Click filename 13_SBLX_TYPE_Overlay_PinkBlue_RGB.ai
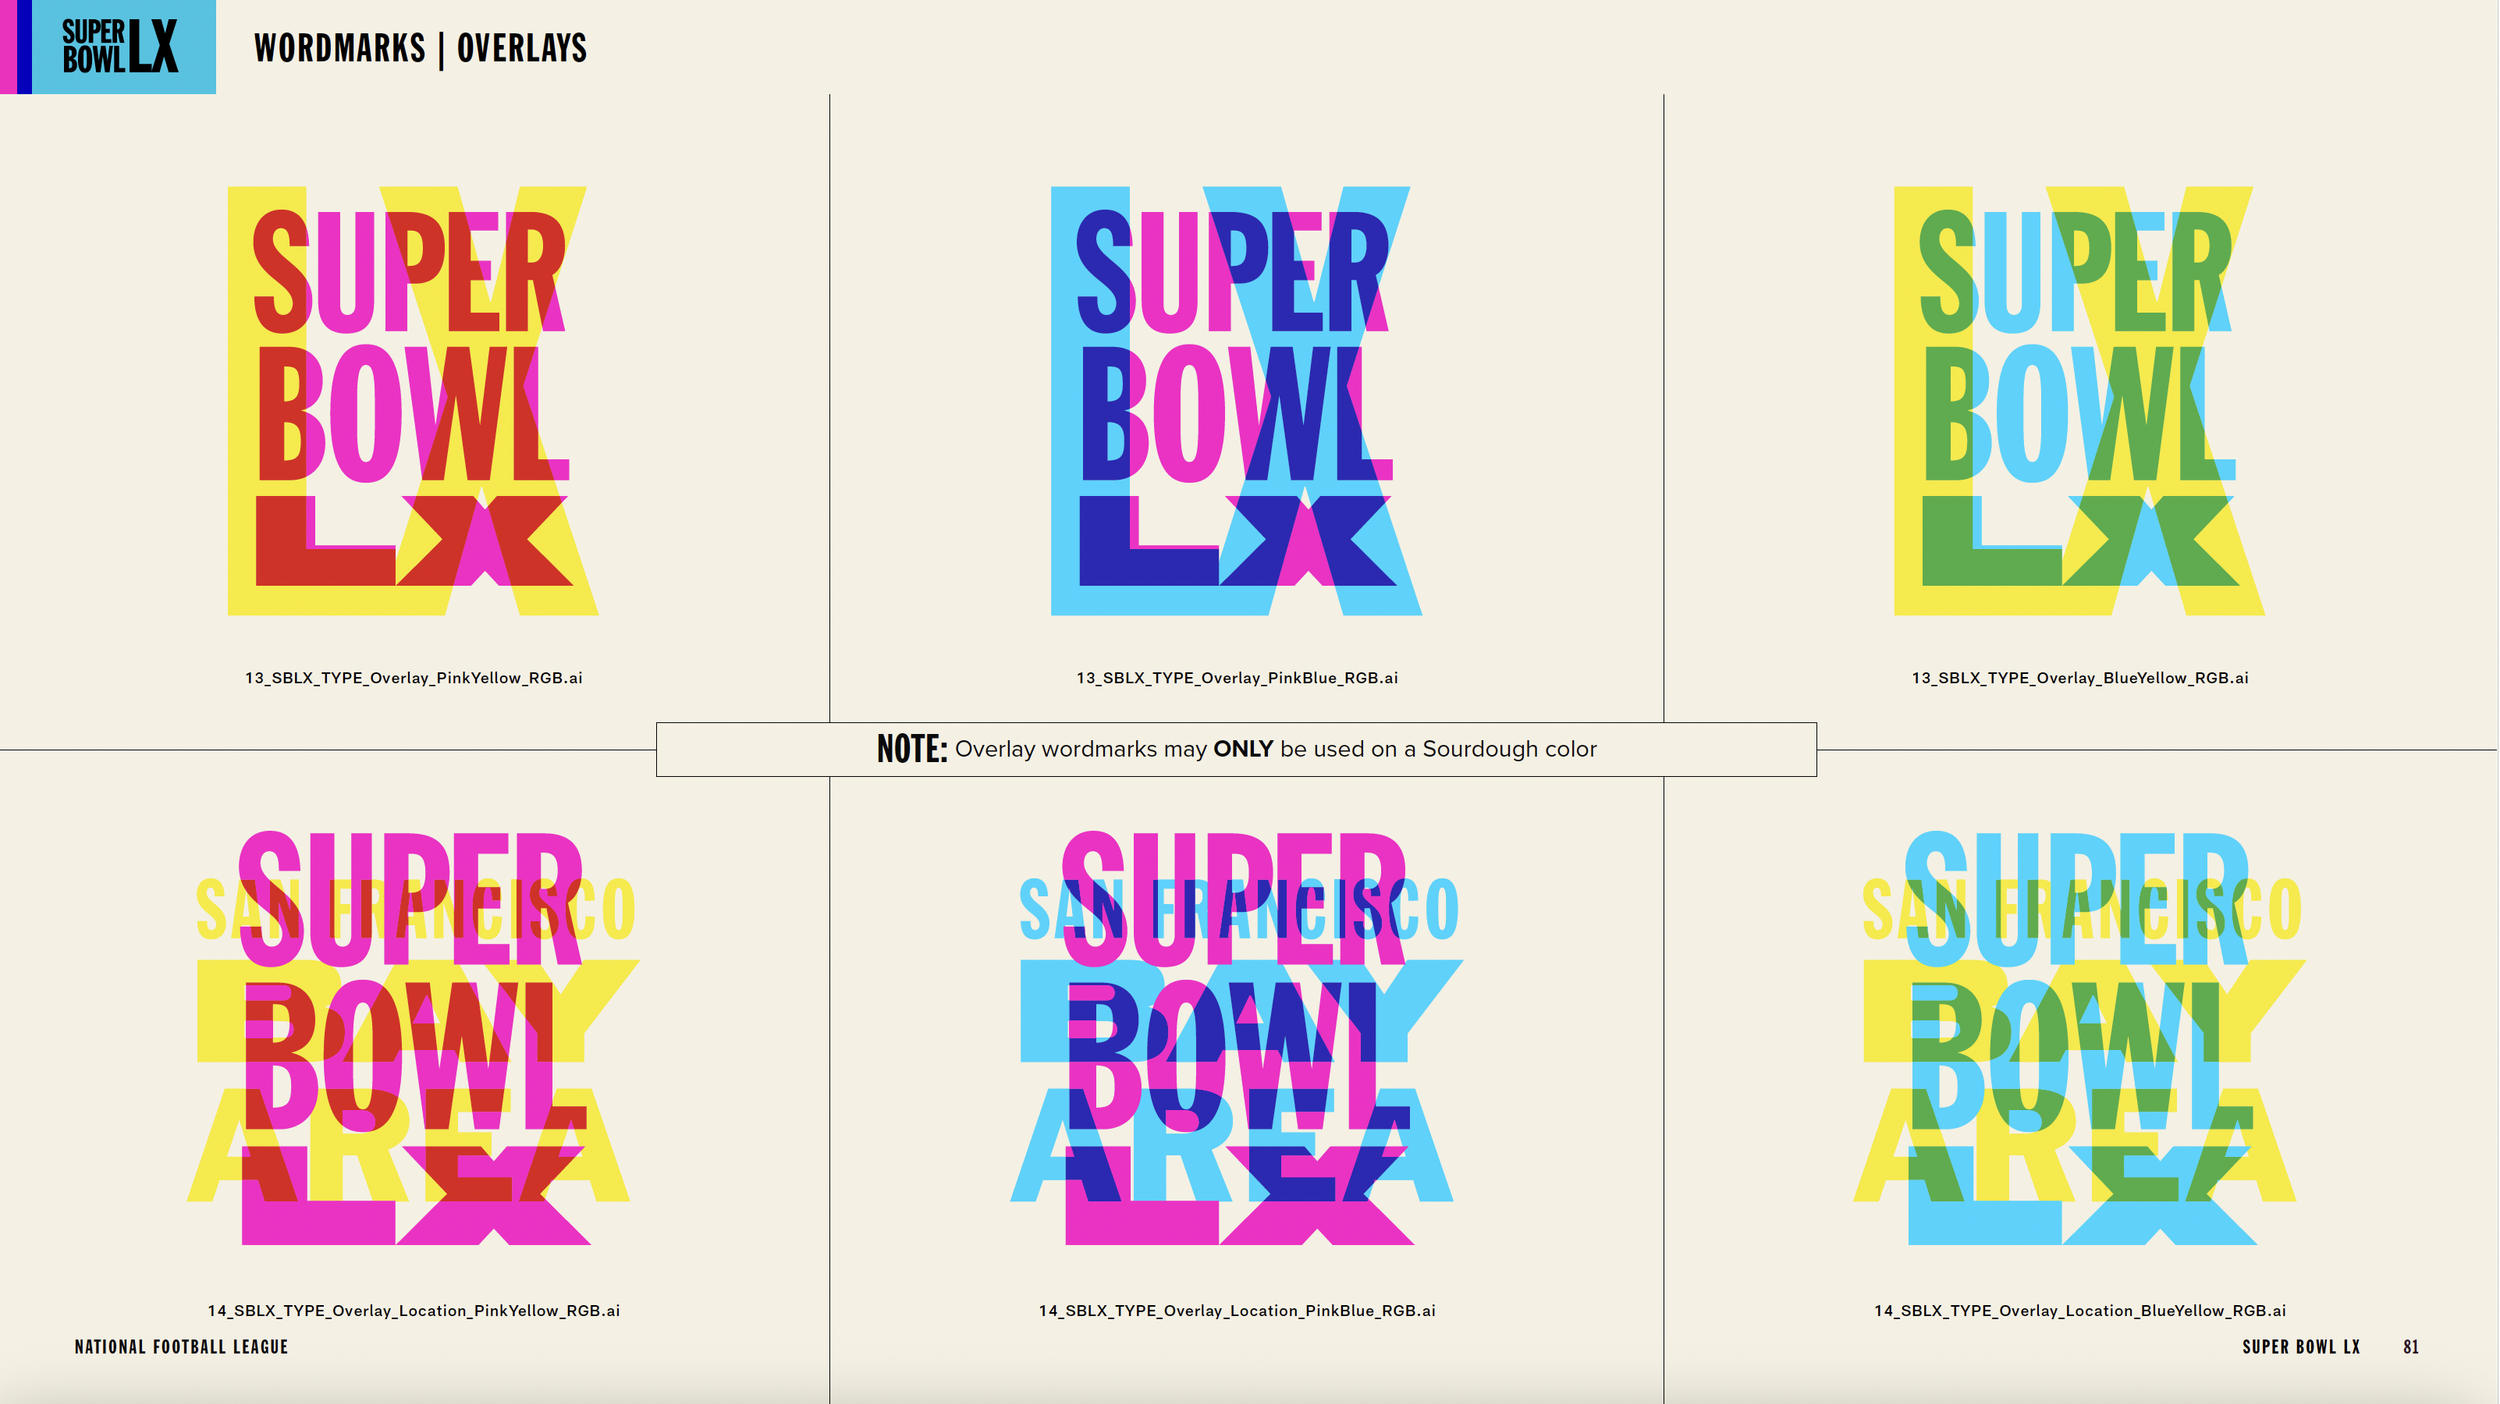Viewport: 2500px width, 1404px height. pos(1237,678)
